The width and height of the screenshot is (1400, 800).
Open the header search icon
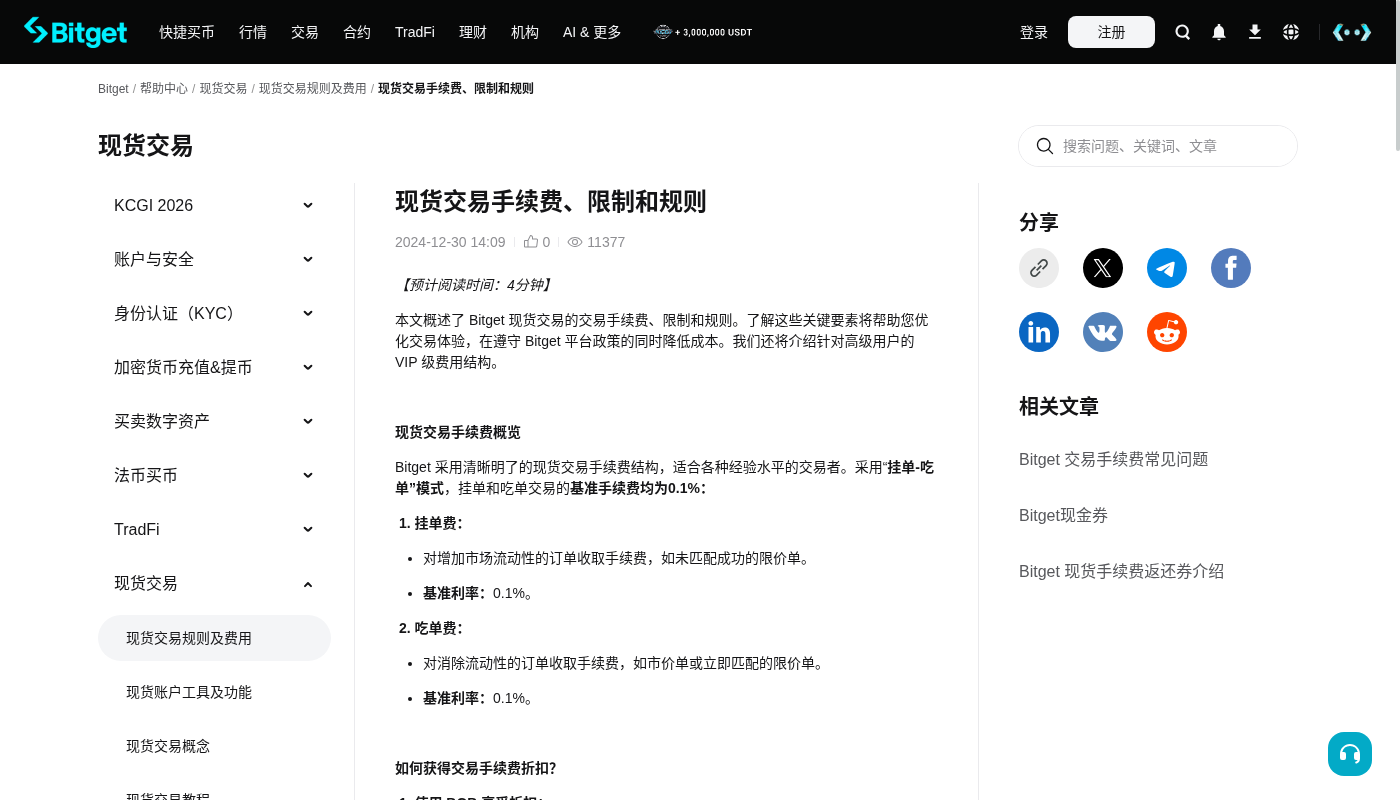pos(1183,32)
